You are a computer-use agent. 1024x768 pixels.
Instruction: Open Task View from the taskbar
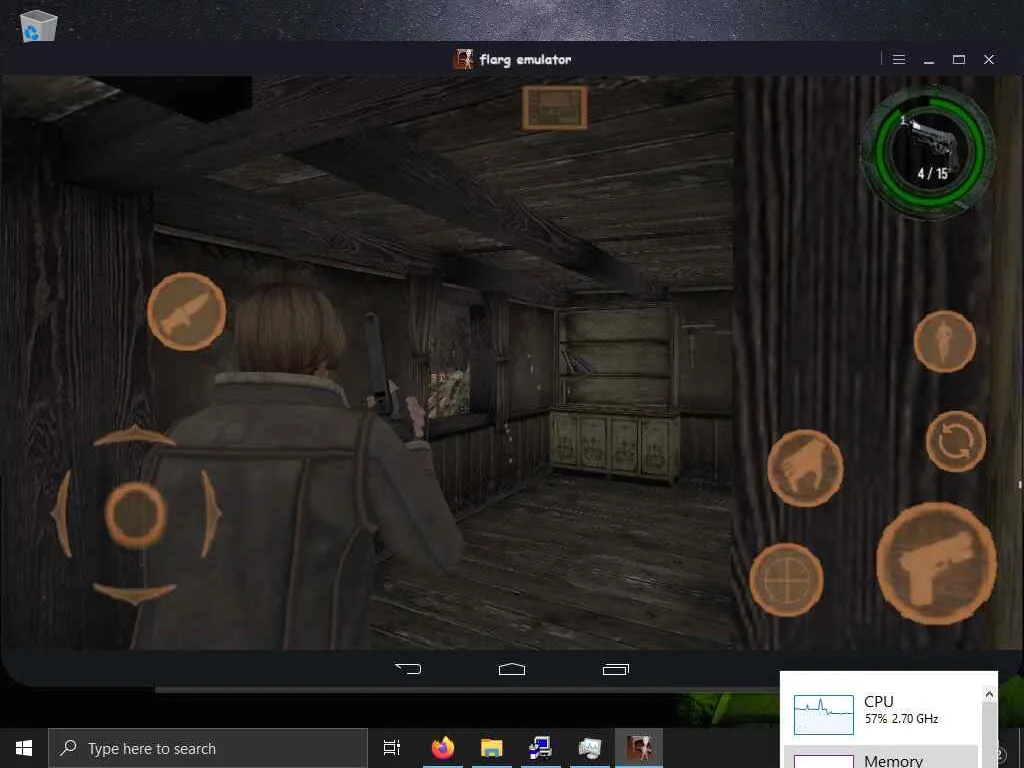[x=392, y=748]
